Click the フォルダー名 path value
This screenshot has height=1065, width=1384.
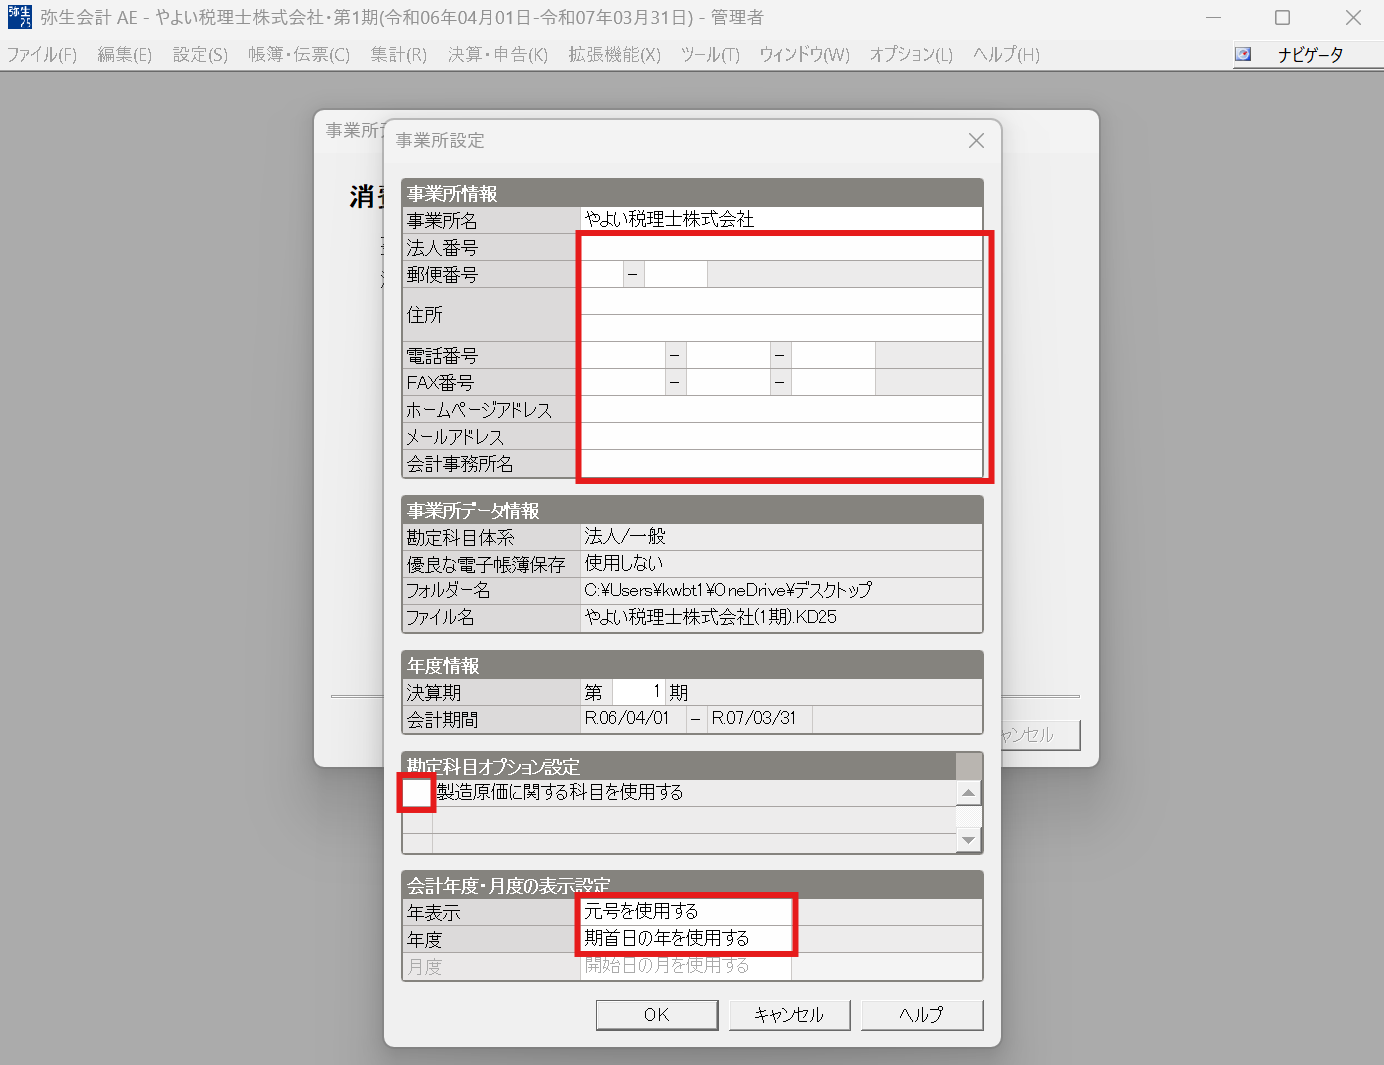728,591
